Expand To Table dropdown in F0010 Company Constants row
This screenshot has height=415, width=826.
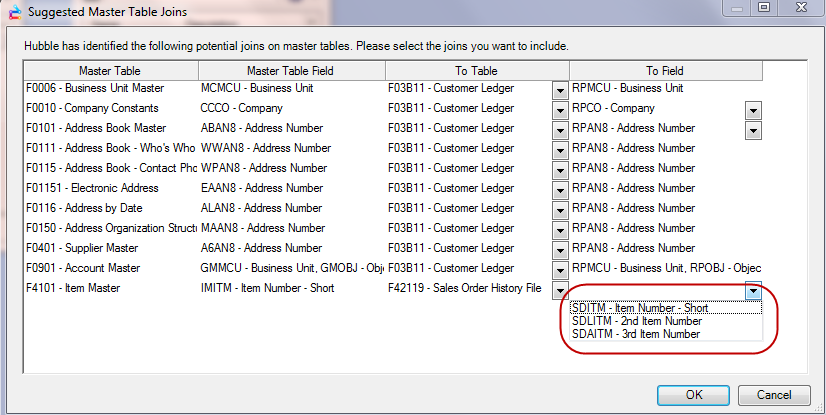[x=560, y=109]
